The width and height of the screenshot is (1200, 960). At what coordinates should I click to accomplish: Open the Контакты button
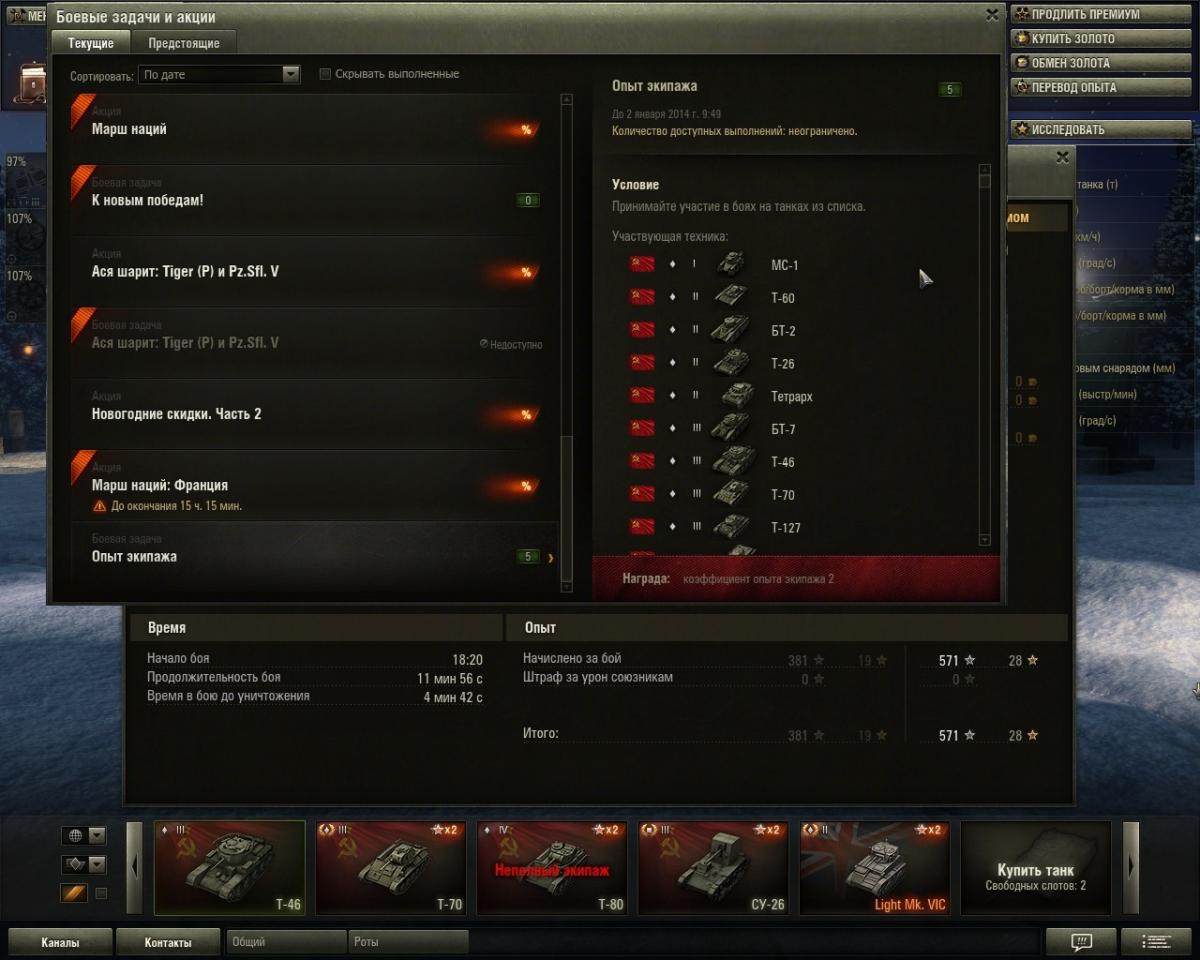168,942
